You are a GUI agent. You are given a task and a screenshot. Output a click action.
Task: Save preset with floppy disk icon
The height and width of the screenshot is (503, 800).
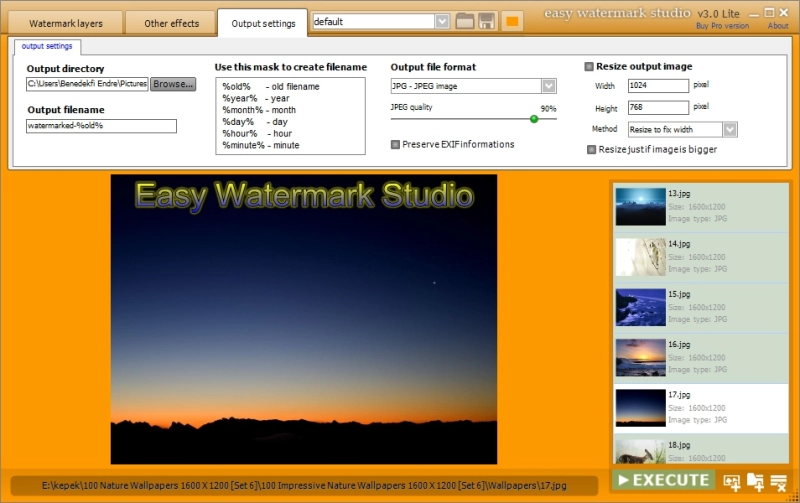point(486,21)
